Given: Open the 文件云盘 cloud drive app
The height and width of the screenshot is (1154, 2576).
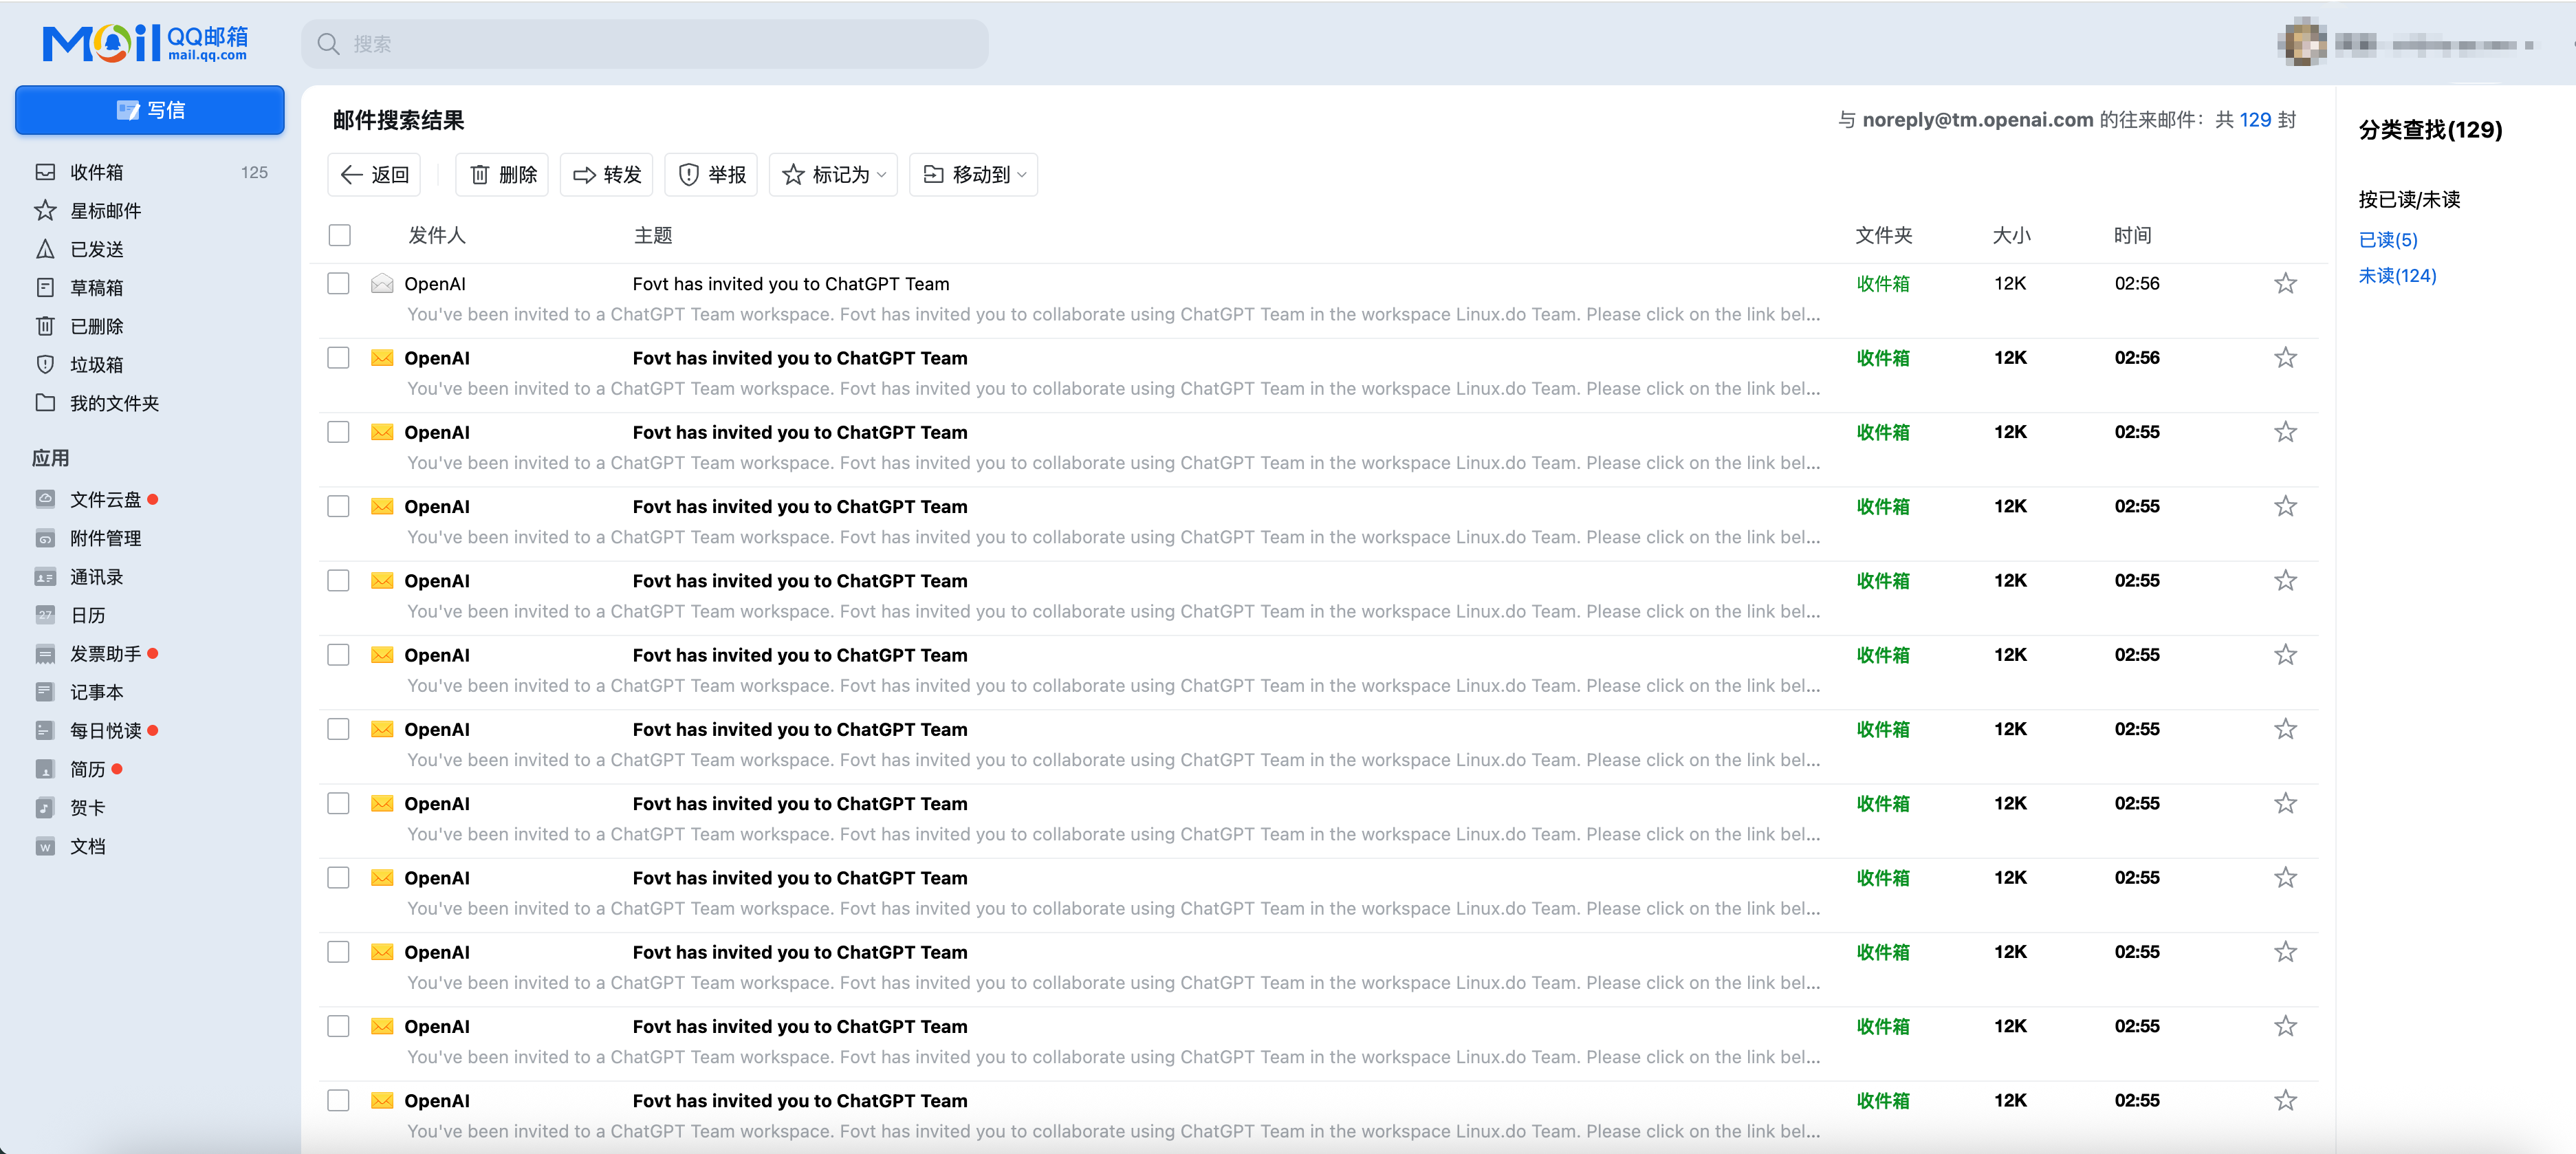Looking at the screenshot, I should pos(104,500).
